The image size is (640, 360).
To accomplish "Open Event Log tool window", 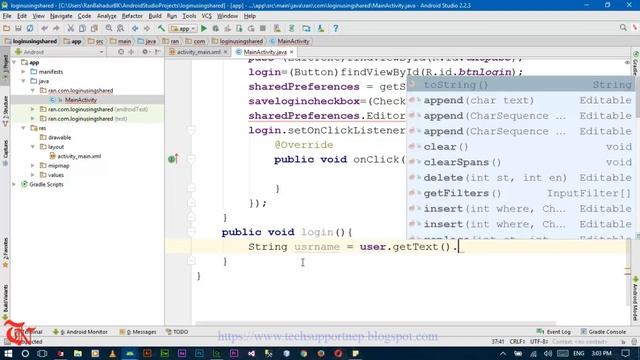I will [554, 332].
